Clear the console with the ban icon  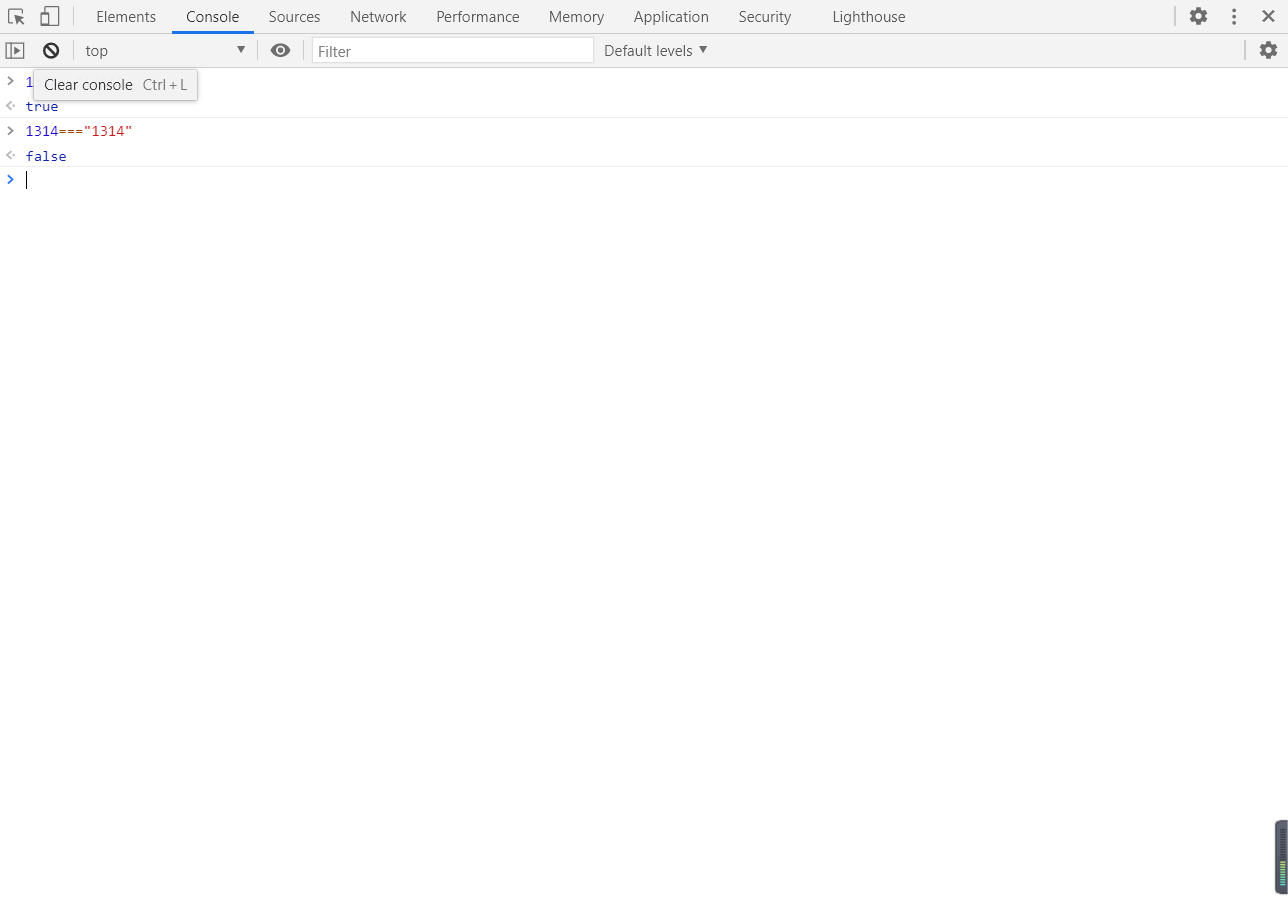click(x=51, y=51)
